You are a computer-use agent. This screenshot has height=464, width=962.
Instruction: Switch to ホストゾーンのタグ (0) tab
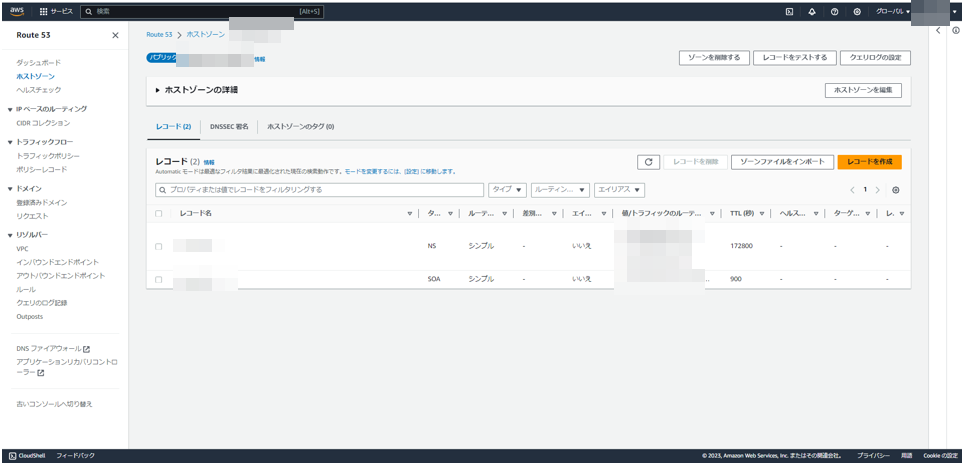tap(301, 127)
